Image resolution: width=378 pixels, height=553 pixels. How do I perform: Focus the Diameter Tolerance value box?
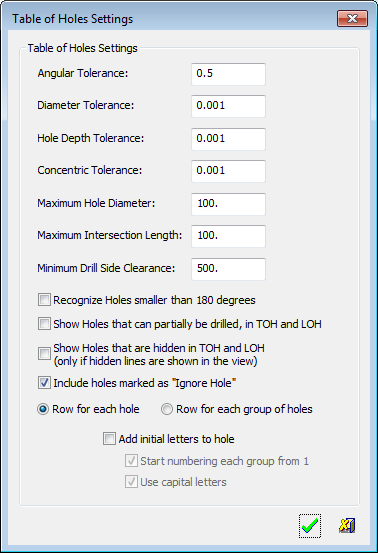(x=228, y=106)
